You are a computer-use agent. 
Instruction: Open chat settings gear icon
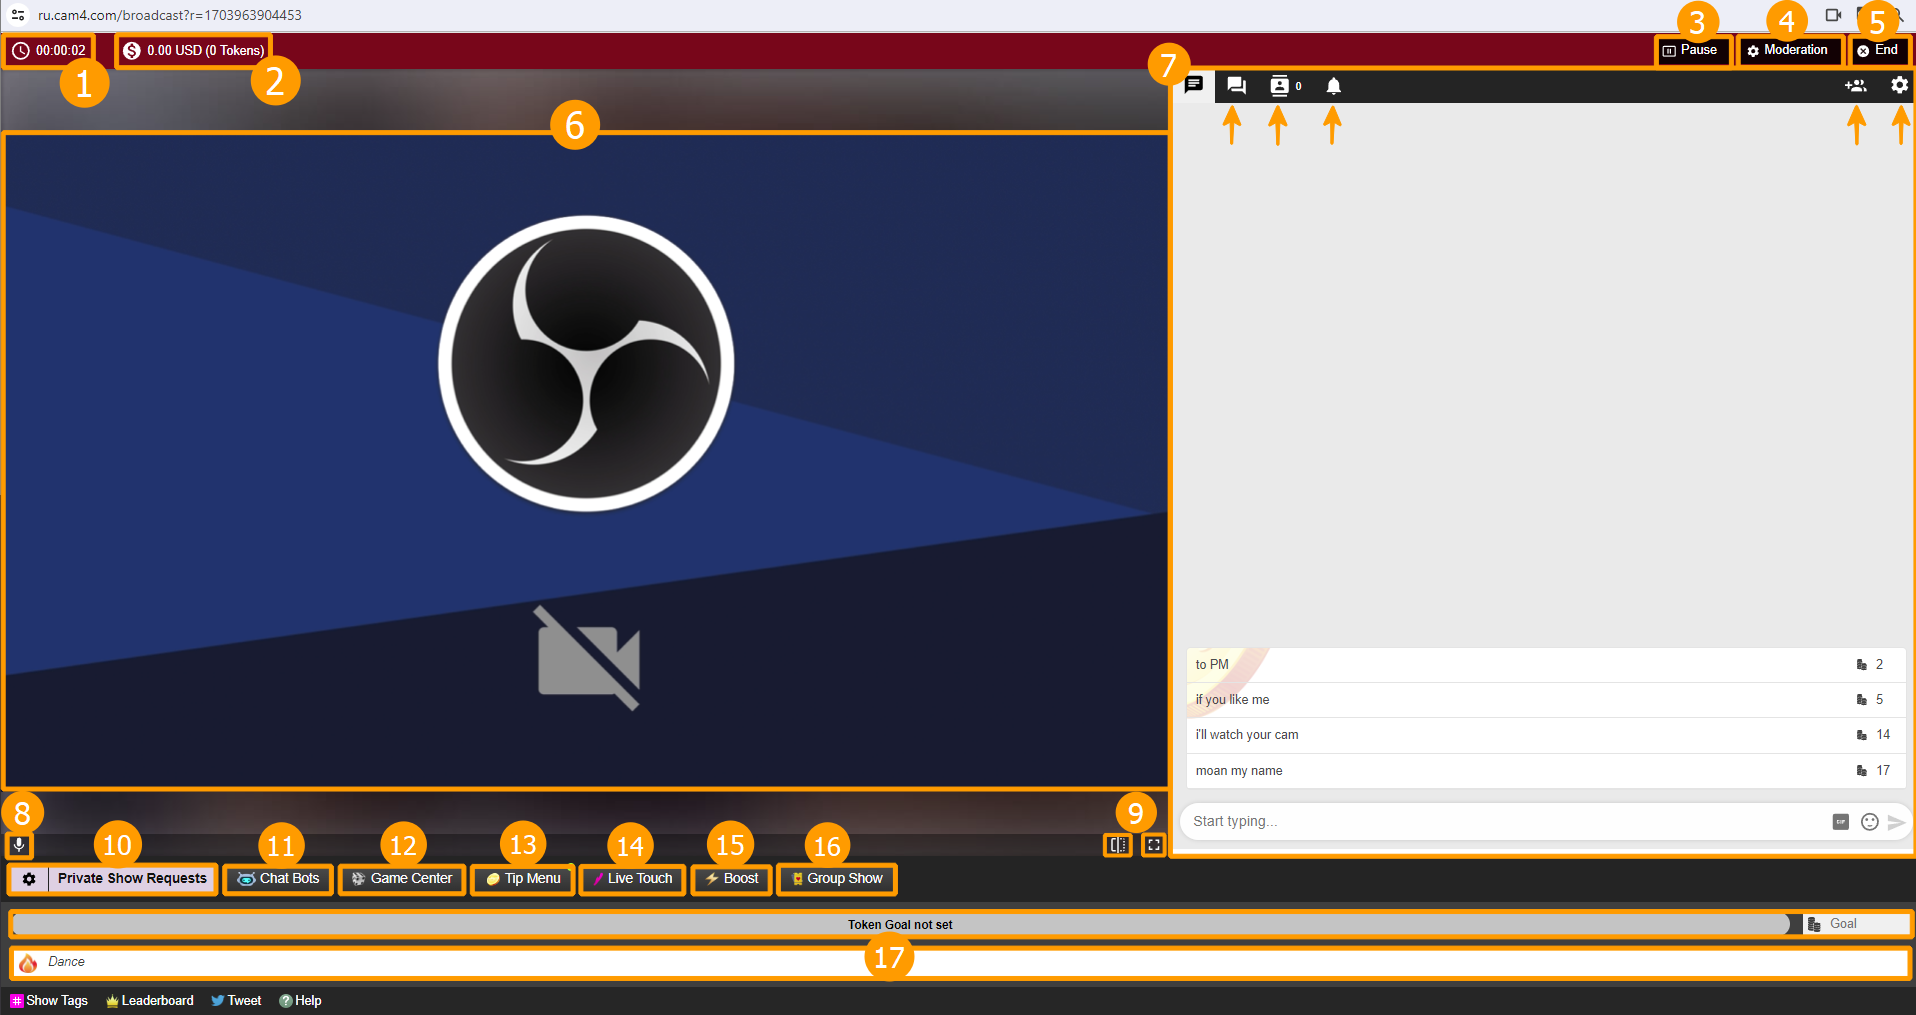point(1899,86)
